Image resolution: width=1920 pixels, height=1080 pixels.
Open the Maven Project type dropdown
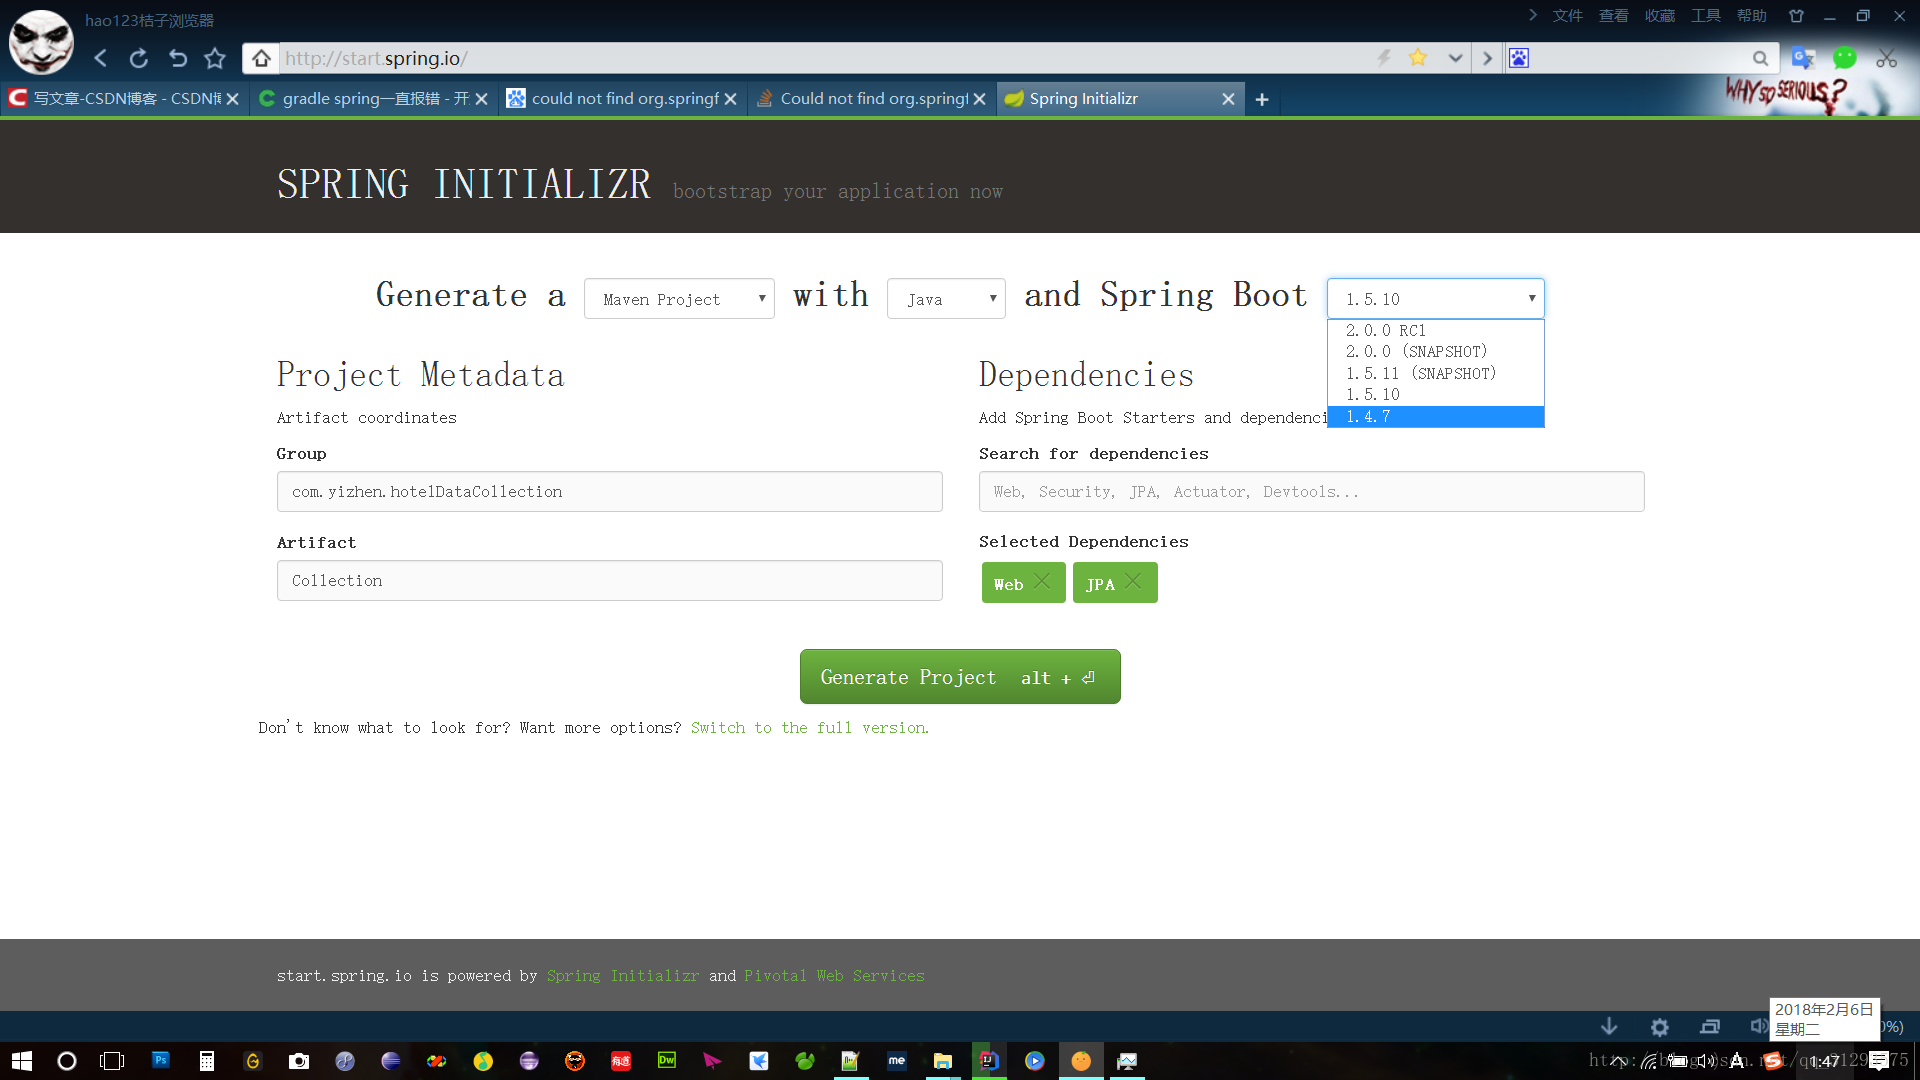(x=679, y=299)
